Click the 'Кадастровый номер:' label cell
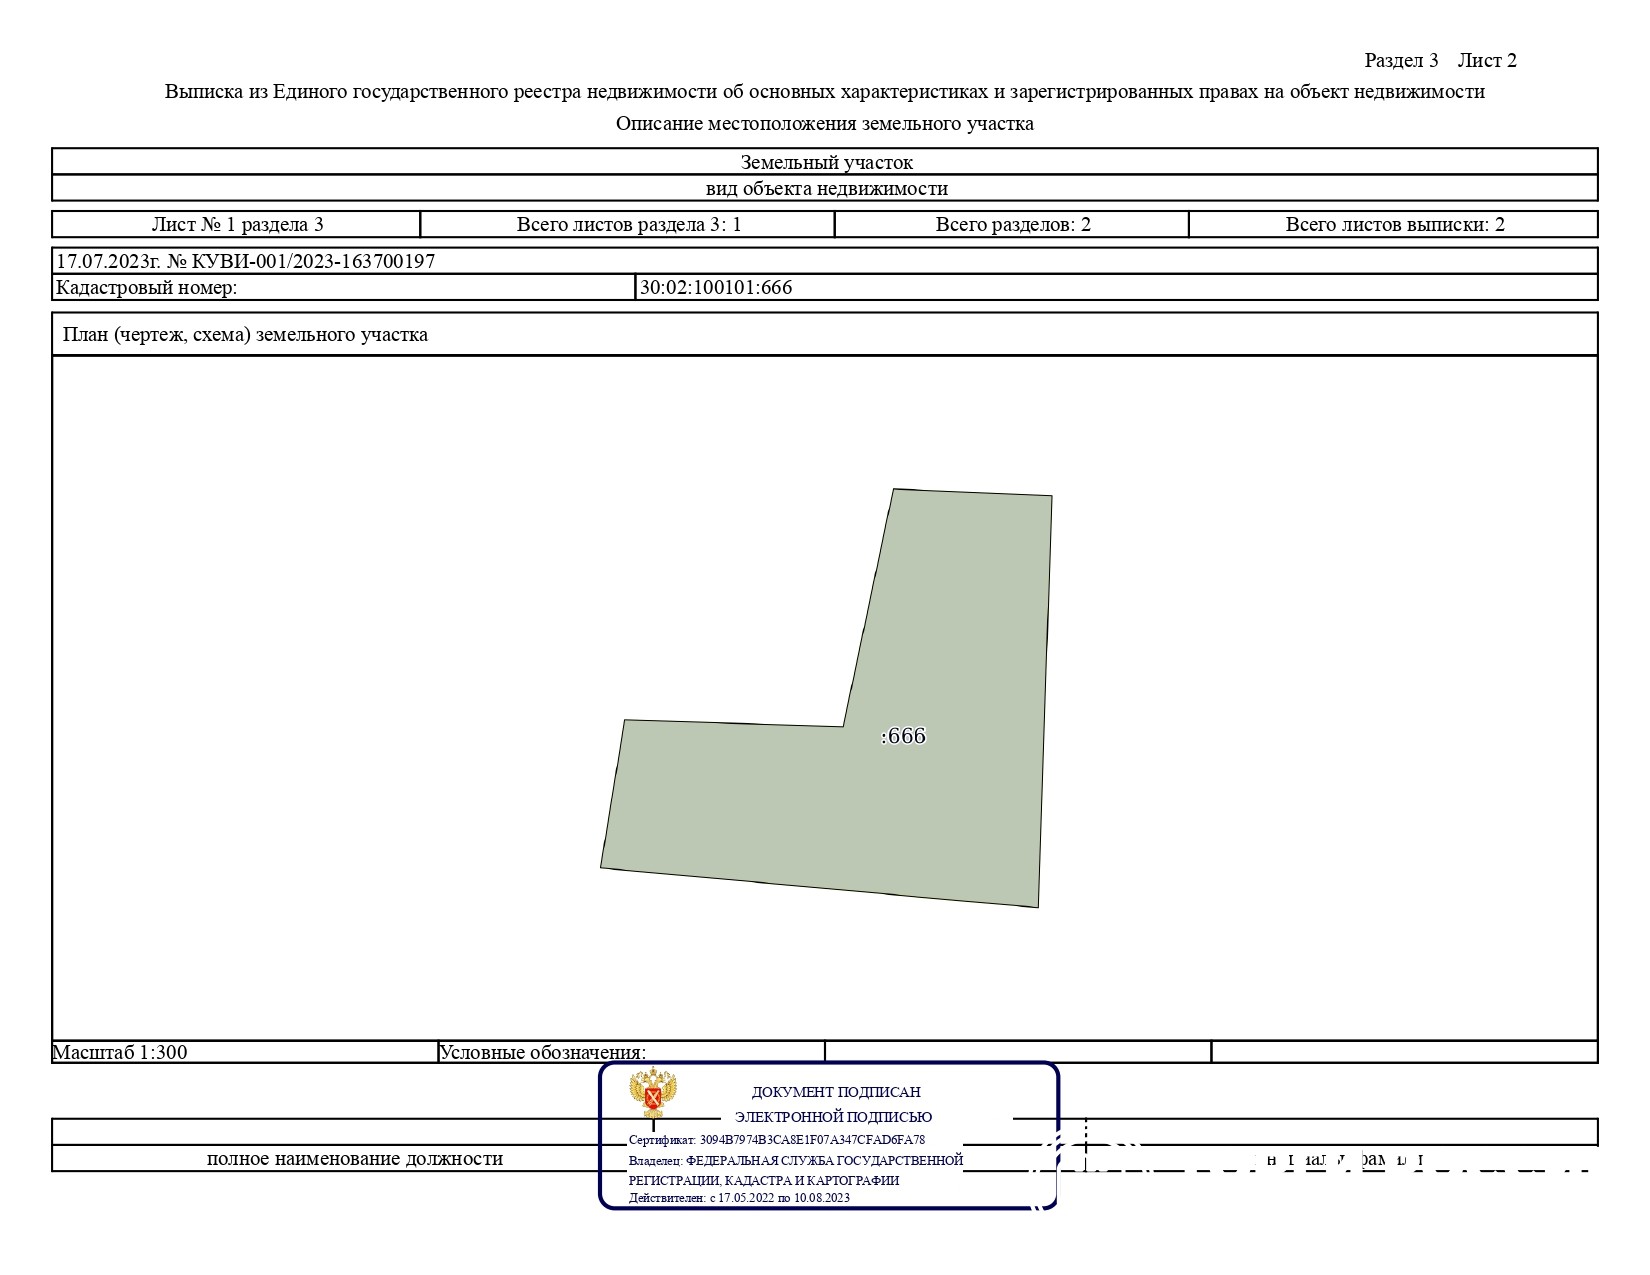 point(146,288)
